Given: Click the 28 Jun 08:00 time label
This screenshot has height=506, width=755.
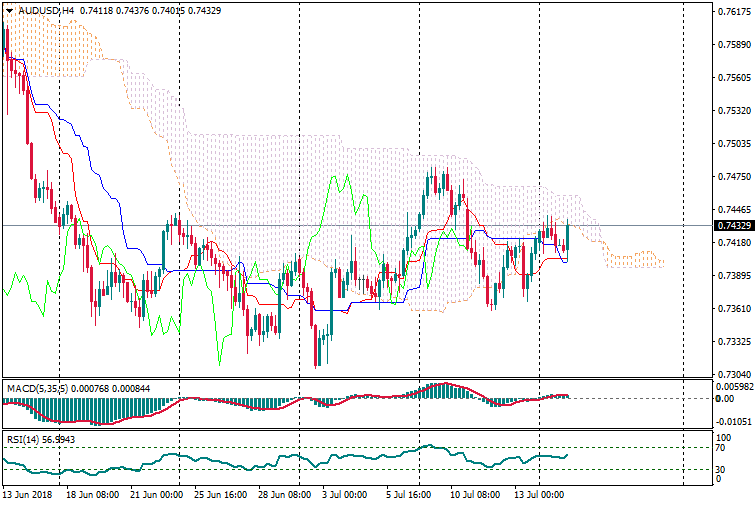Looking at the screenshot, I should (285, 495).
